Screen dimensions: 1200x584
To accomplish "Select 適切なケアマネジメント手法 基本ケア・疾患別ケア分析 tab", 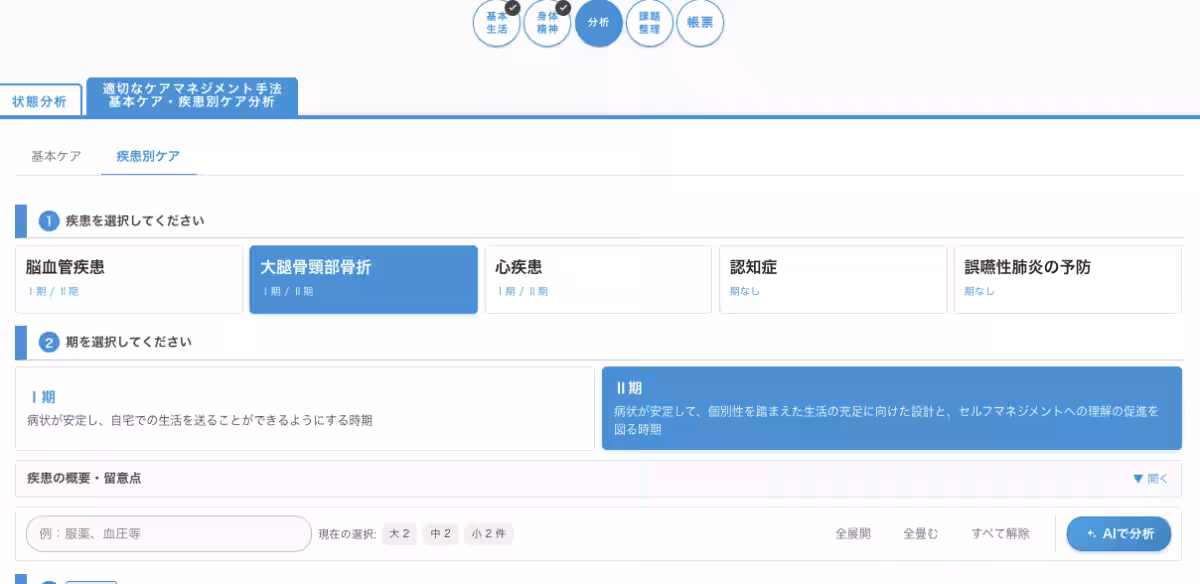I will pos(192,96).
